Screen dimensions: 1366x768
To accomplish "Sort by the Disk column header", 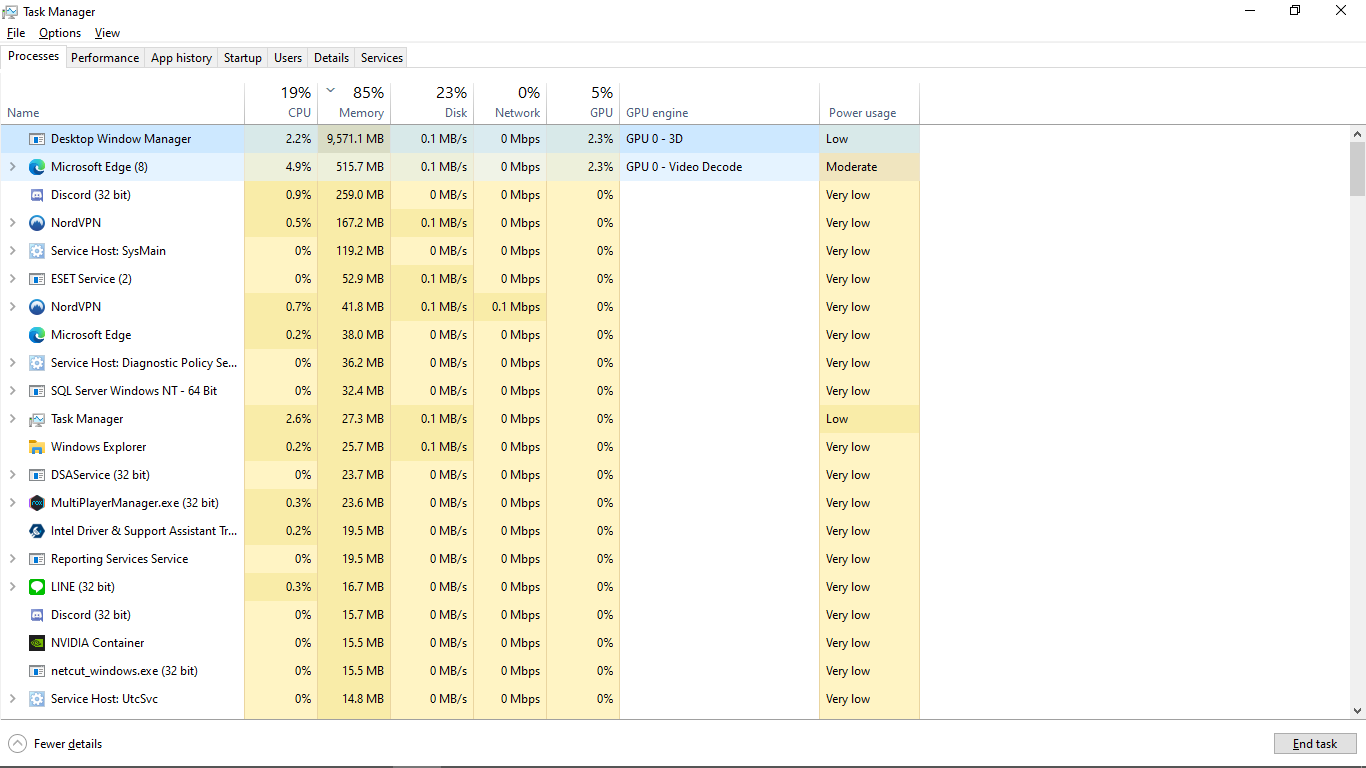I will pyautogui.click(x=432, y=103).
